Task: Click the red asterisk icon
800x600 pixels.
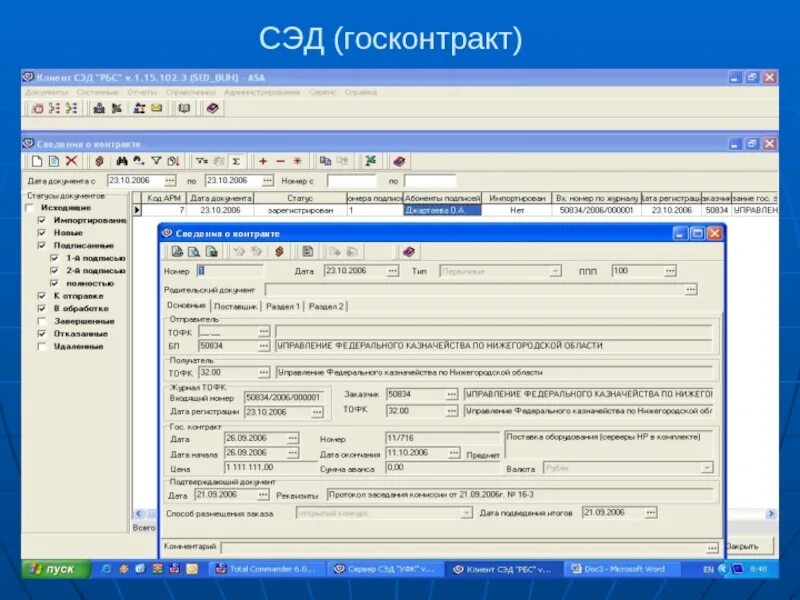Action: click(297, 161)
